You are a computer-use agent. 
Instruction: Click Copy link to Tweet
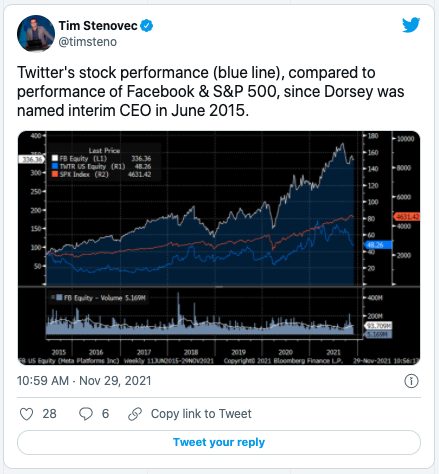coord(201,414)
